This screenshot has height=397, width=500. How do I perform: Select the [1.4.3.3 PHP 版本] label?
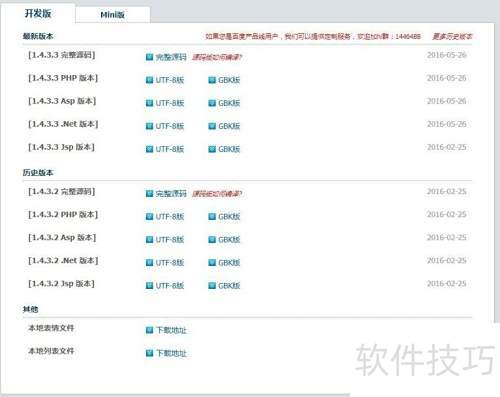pyautogui.click(x=63, y=78)
